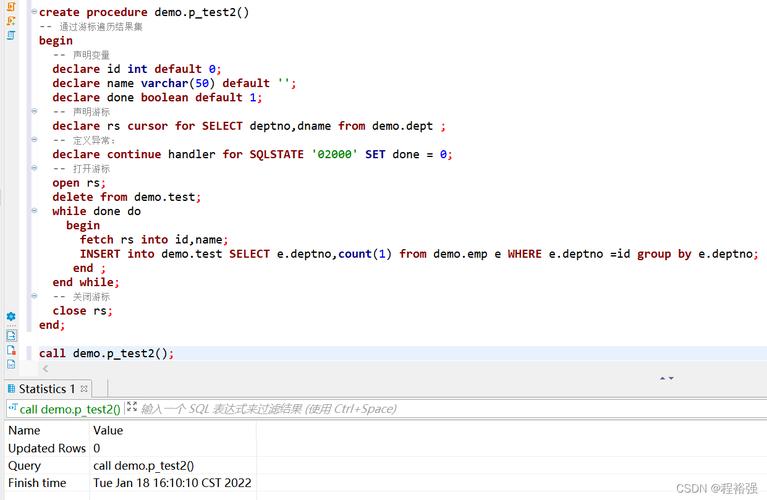Click the bottom page icon in left toolbar

[x=11, y=364]
